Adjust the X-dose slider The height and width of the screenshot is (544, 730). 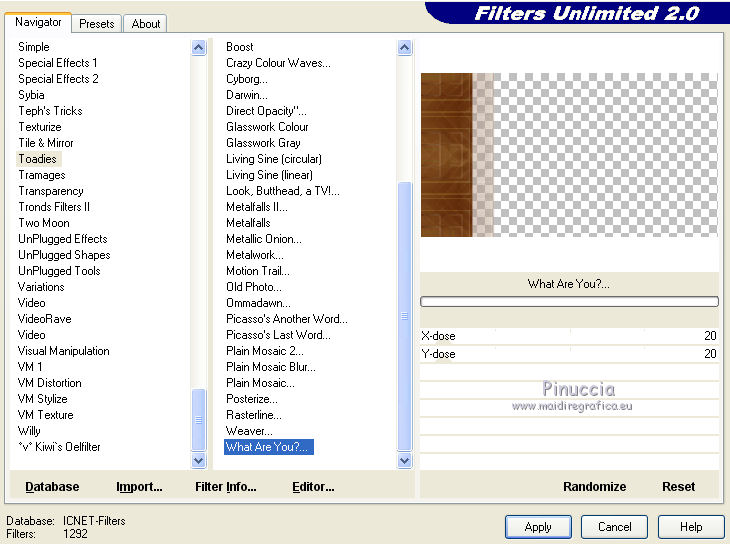pos(569,336)
